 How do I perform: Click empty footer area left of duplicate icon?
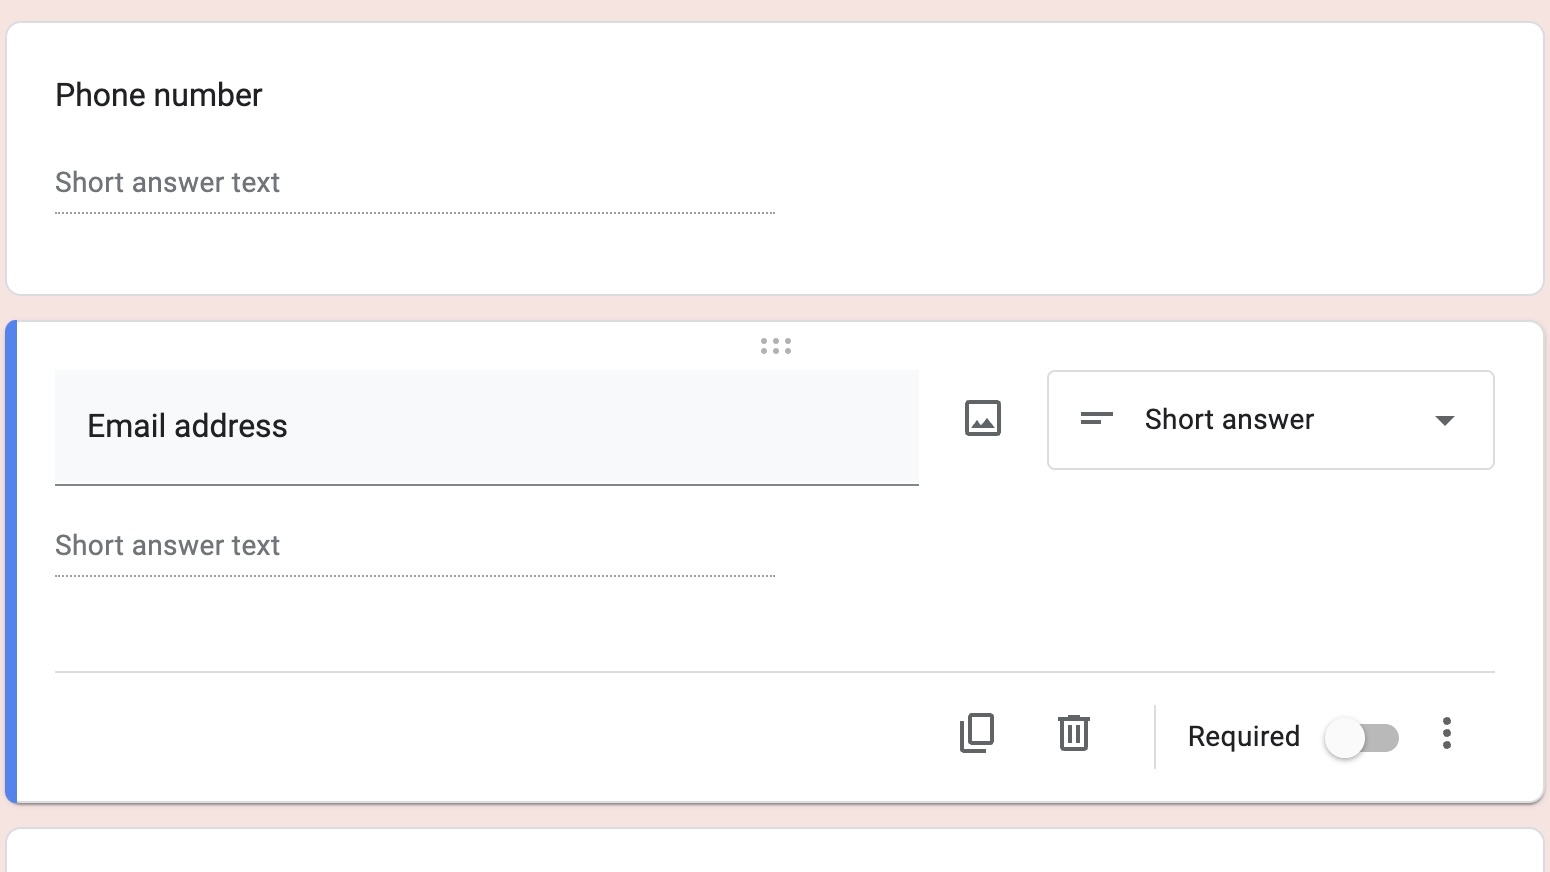coord(500,735)
